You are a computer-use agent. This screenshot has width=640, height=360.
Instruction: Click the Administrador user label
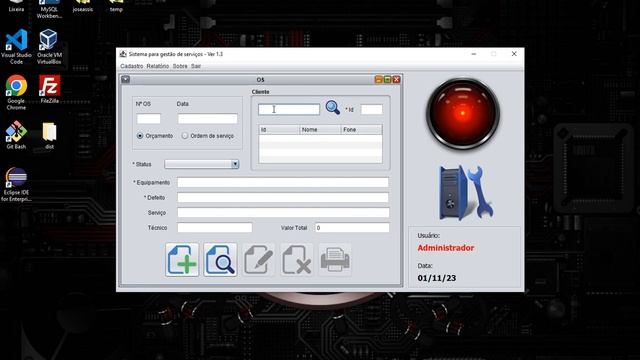point(446,248)
